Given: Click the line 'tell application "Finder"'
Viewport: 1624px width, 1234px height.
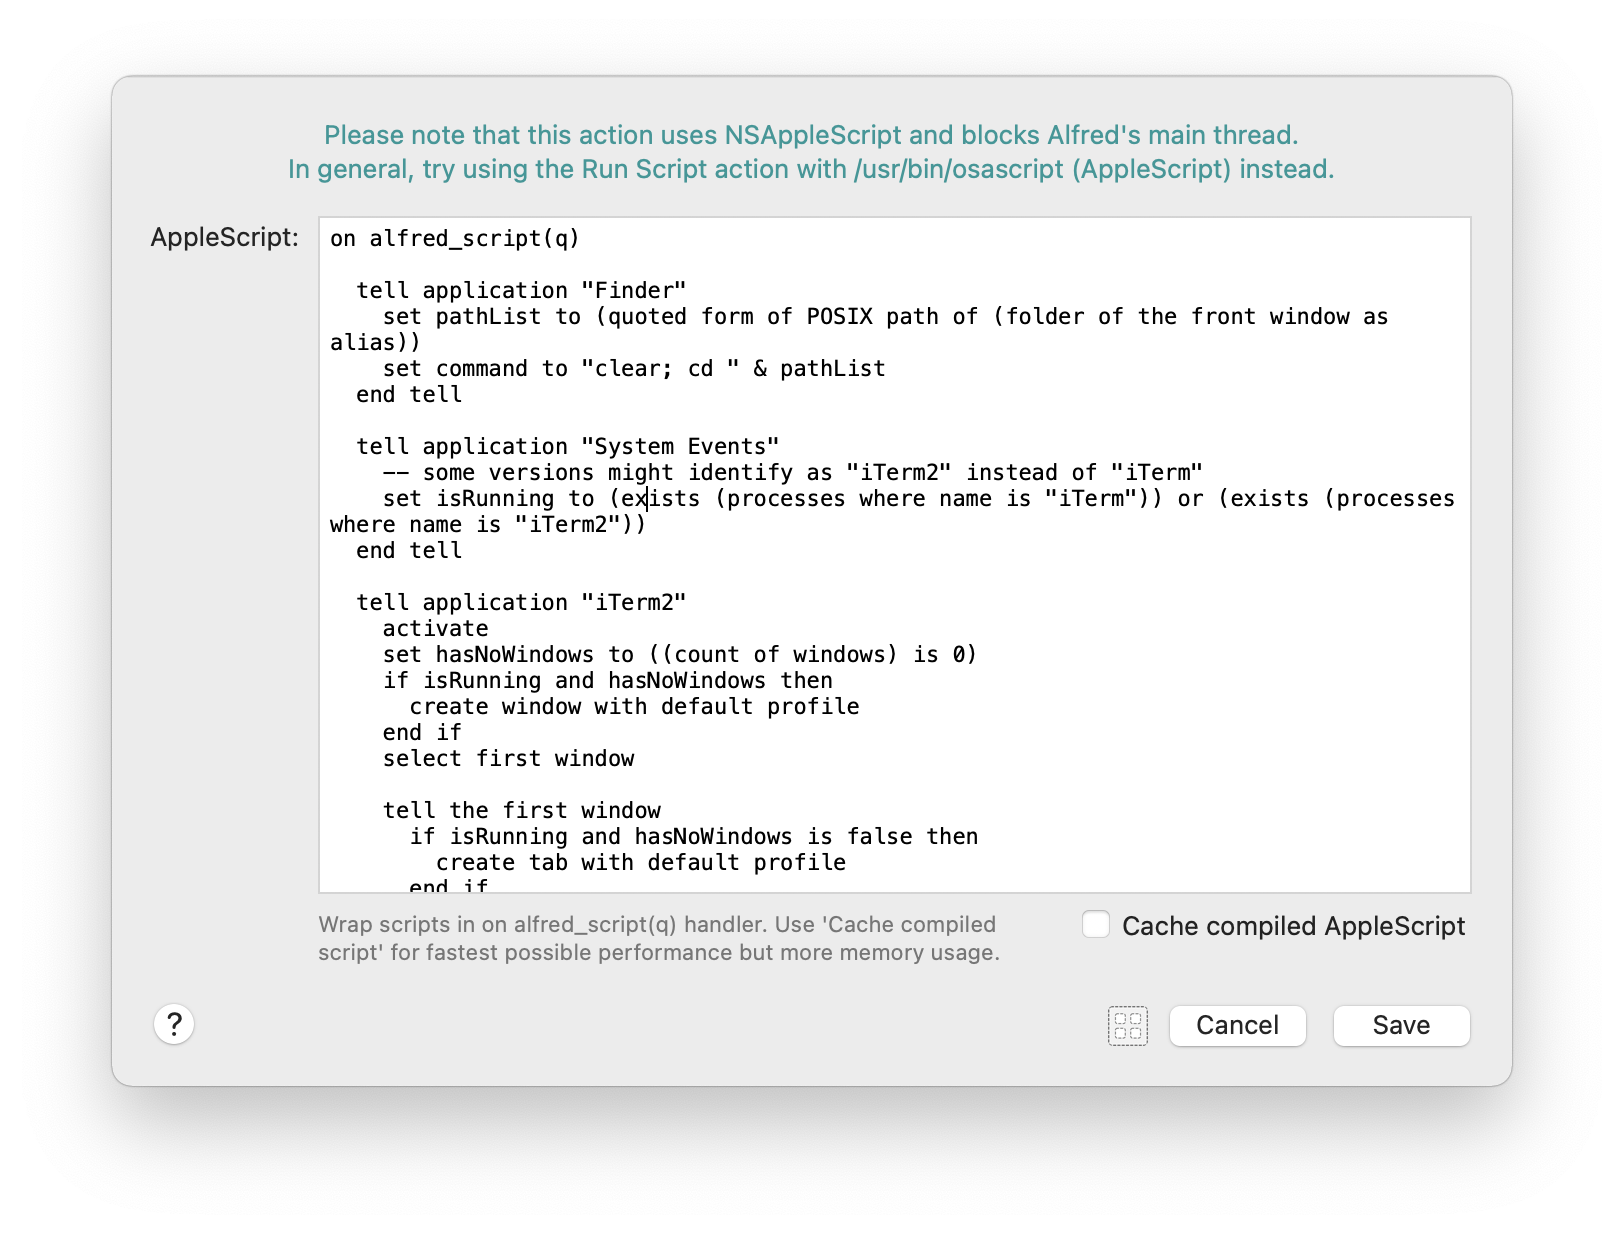Looking at the screenshot, I should click(x=521, y=290).
